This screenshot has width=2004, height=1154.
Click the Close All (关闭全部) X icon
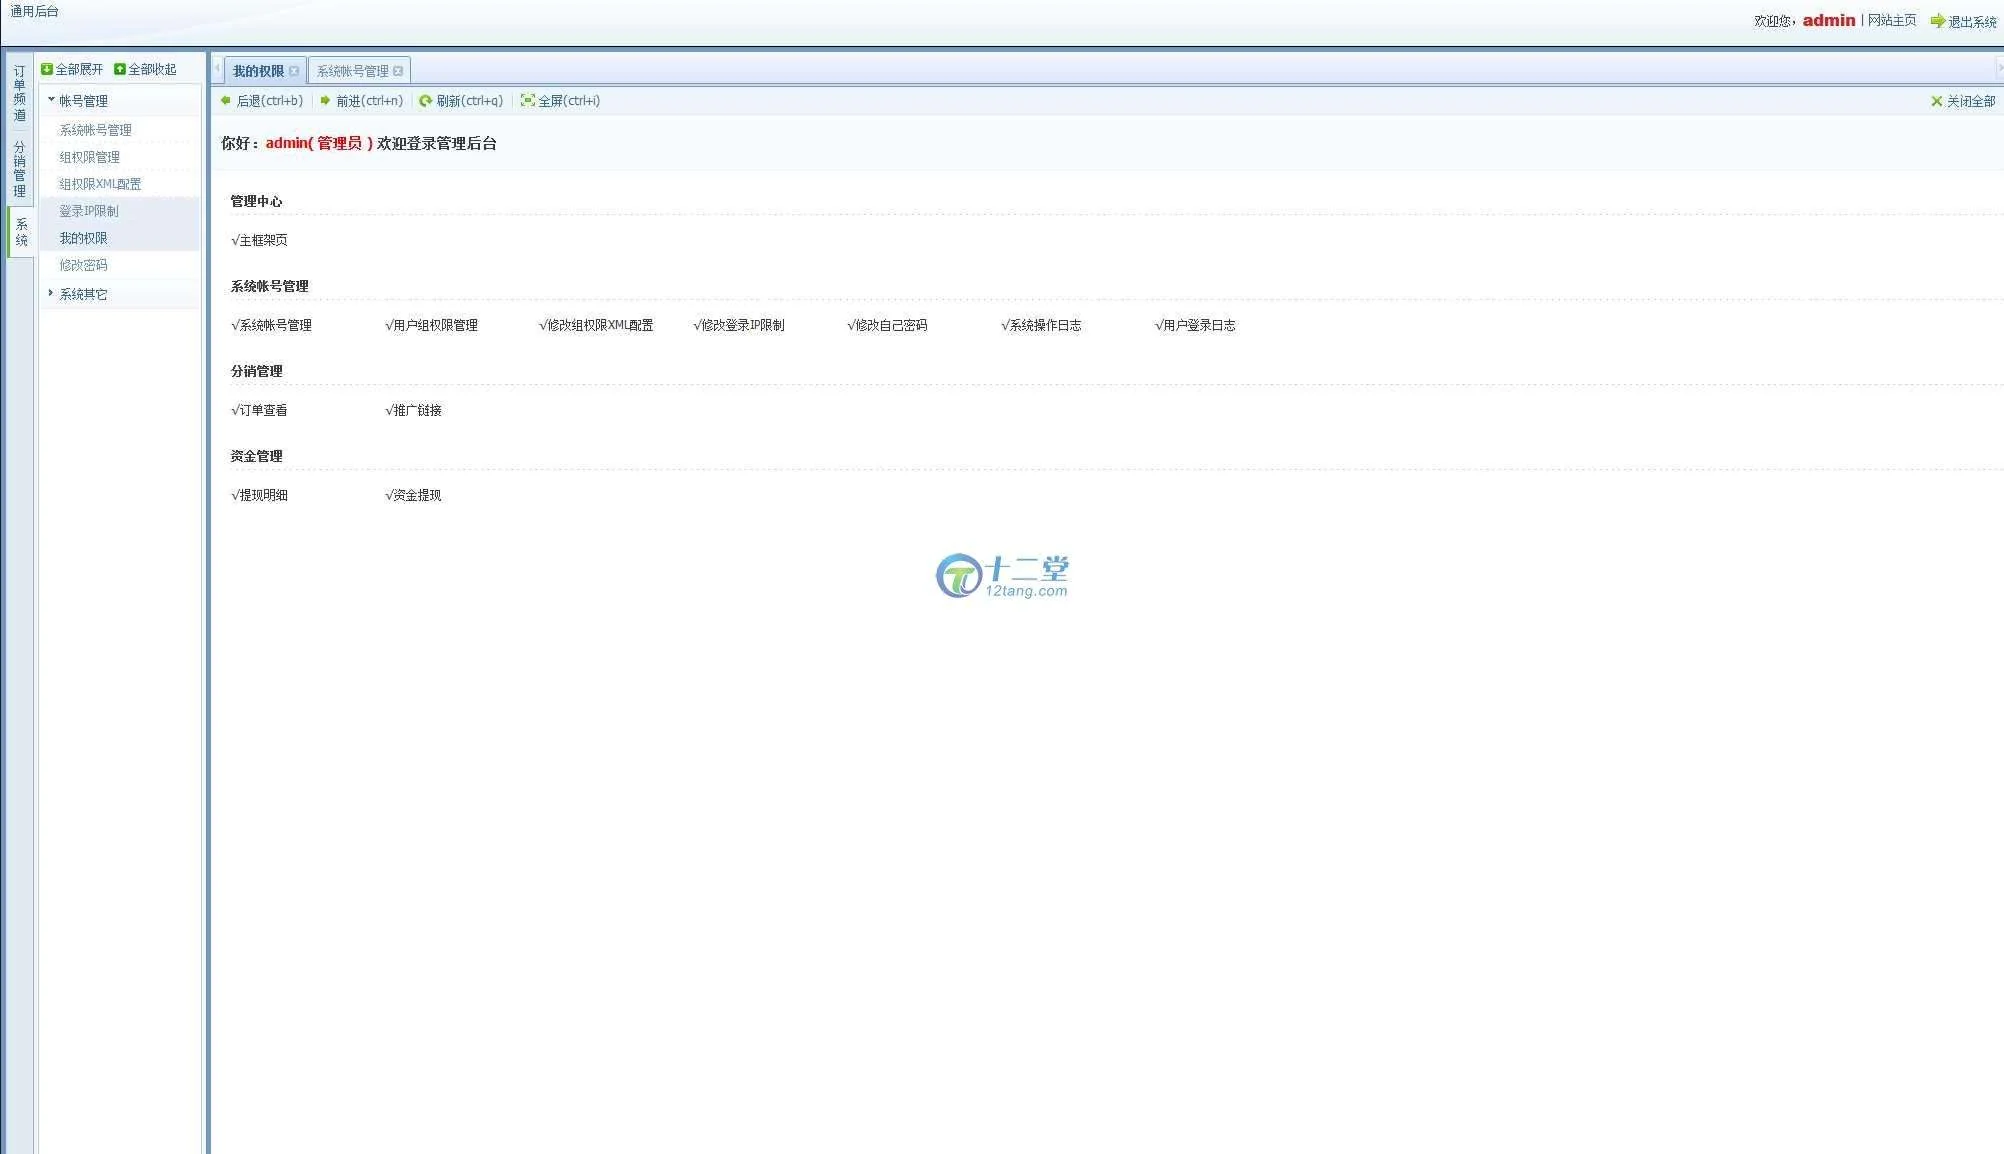point(1936,101)
